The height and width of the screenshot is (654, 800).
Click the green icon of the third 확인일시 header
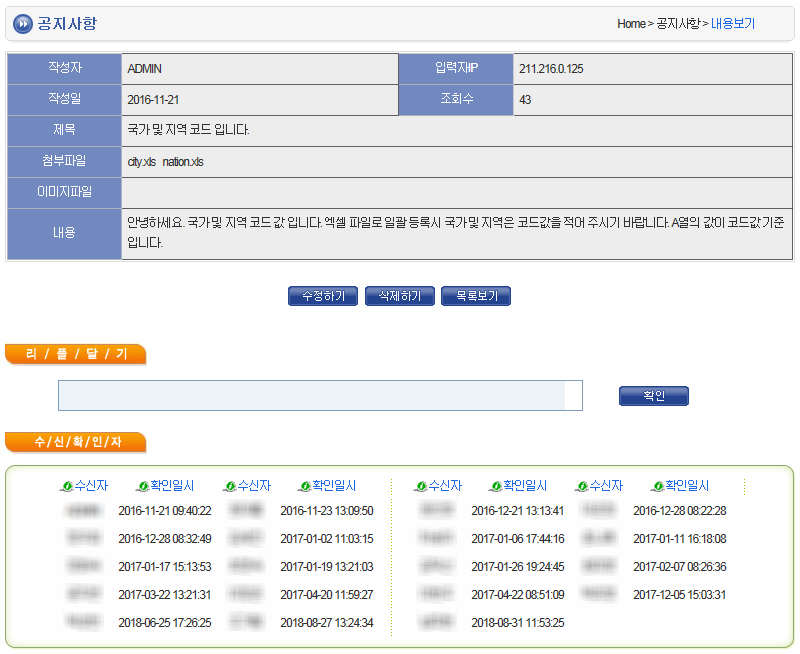[x=496, y=487]
